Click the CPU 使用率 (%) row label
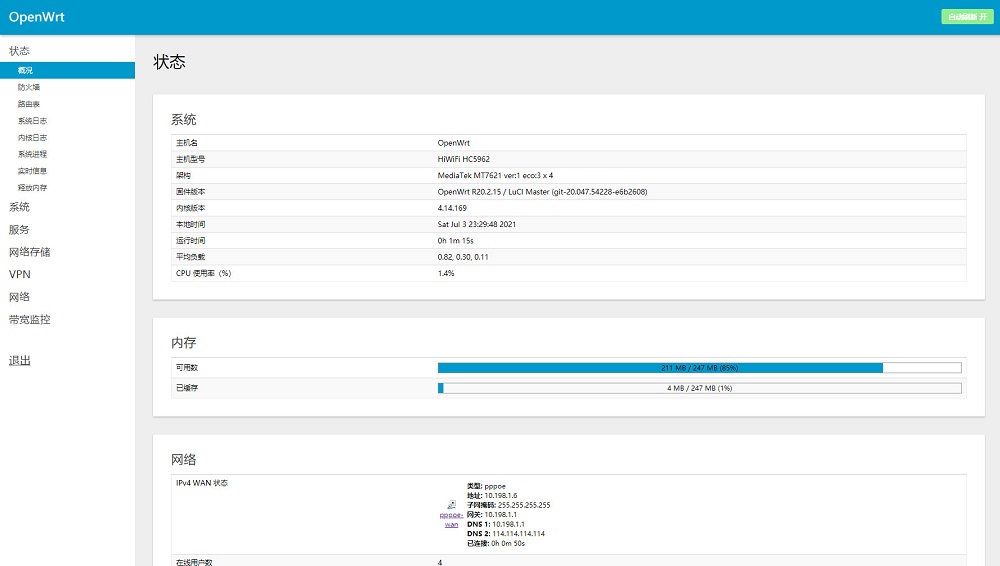 click(x=203, y=273)
